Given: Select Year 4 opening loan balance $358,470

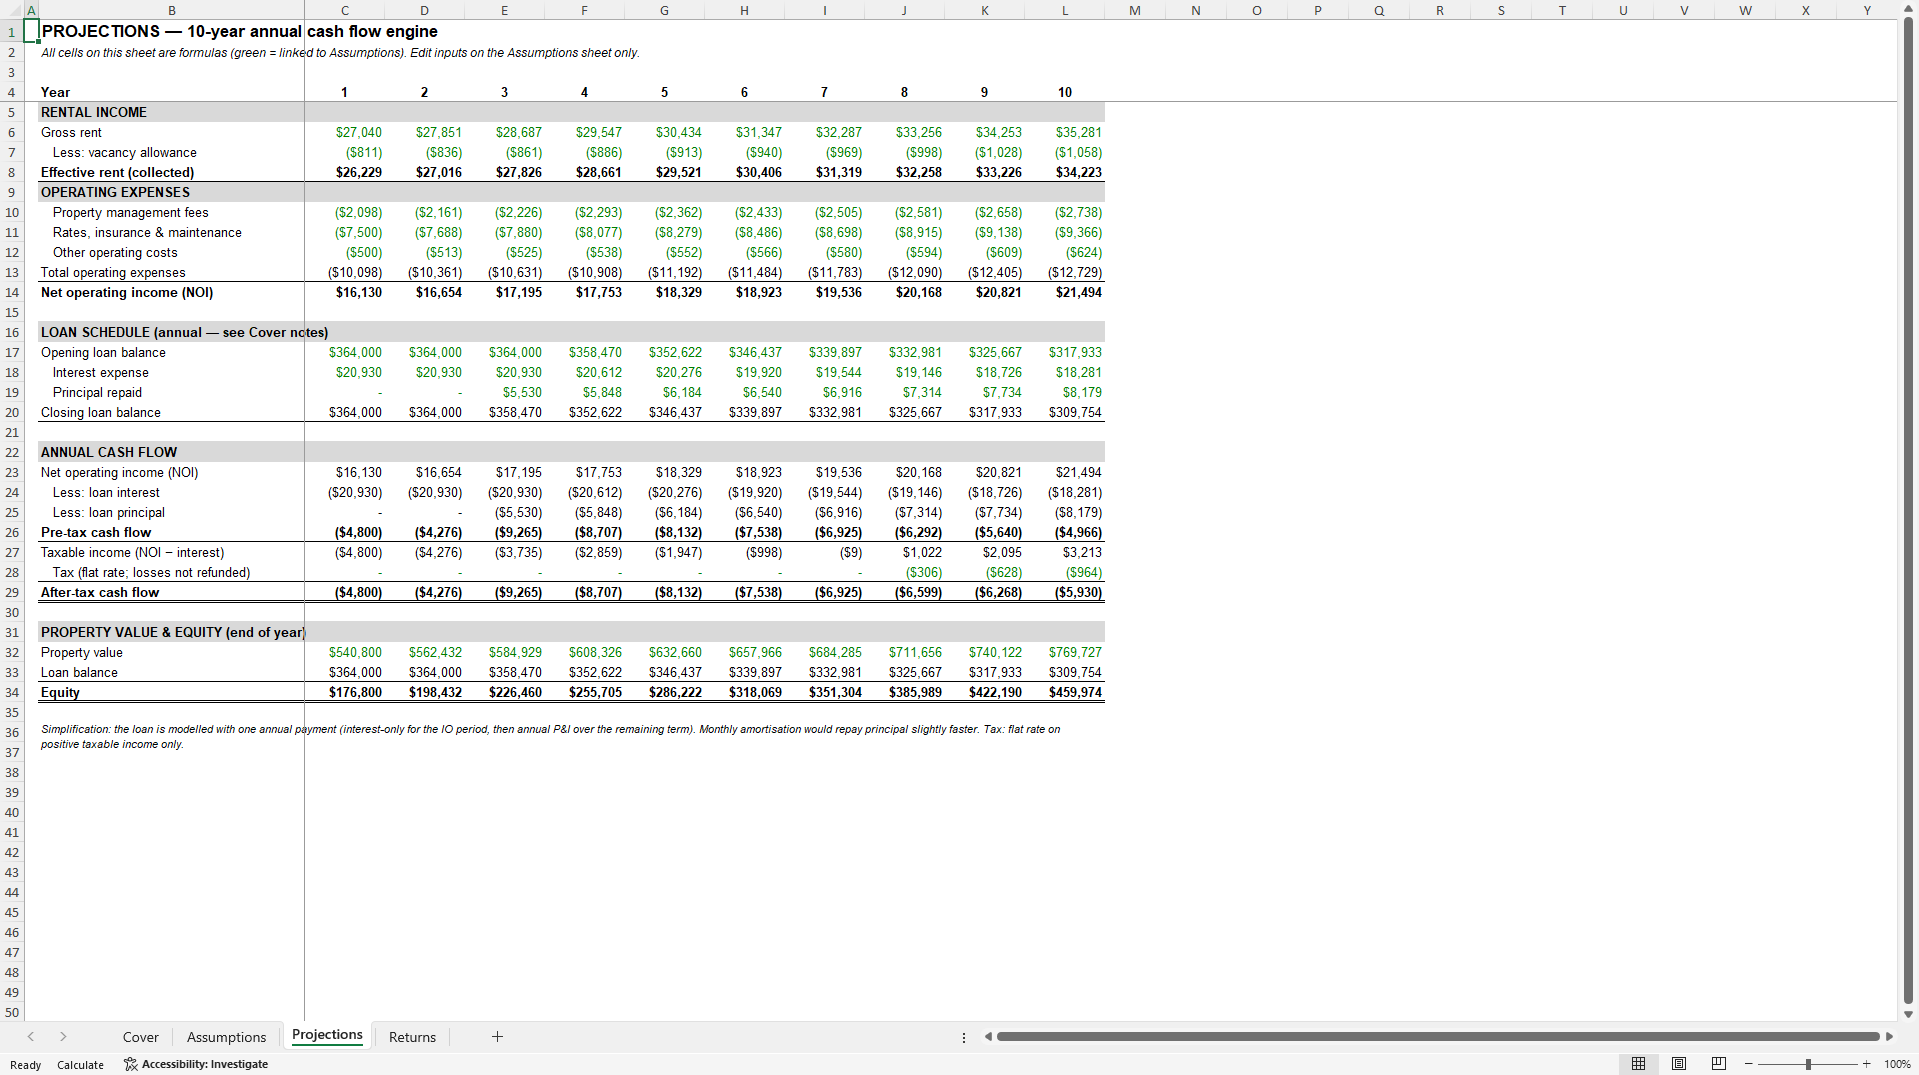Looking at the screenshot, I should [585, 352].
